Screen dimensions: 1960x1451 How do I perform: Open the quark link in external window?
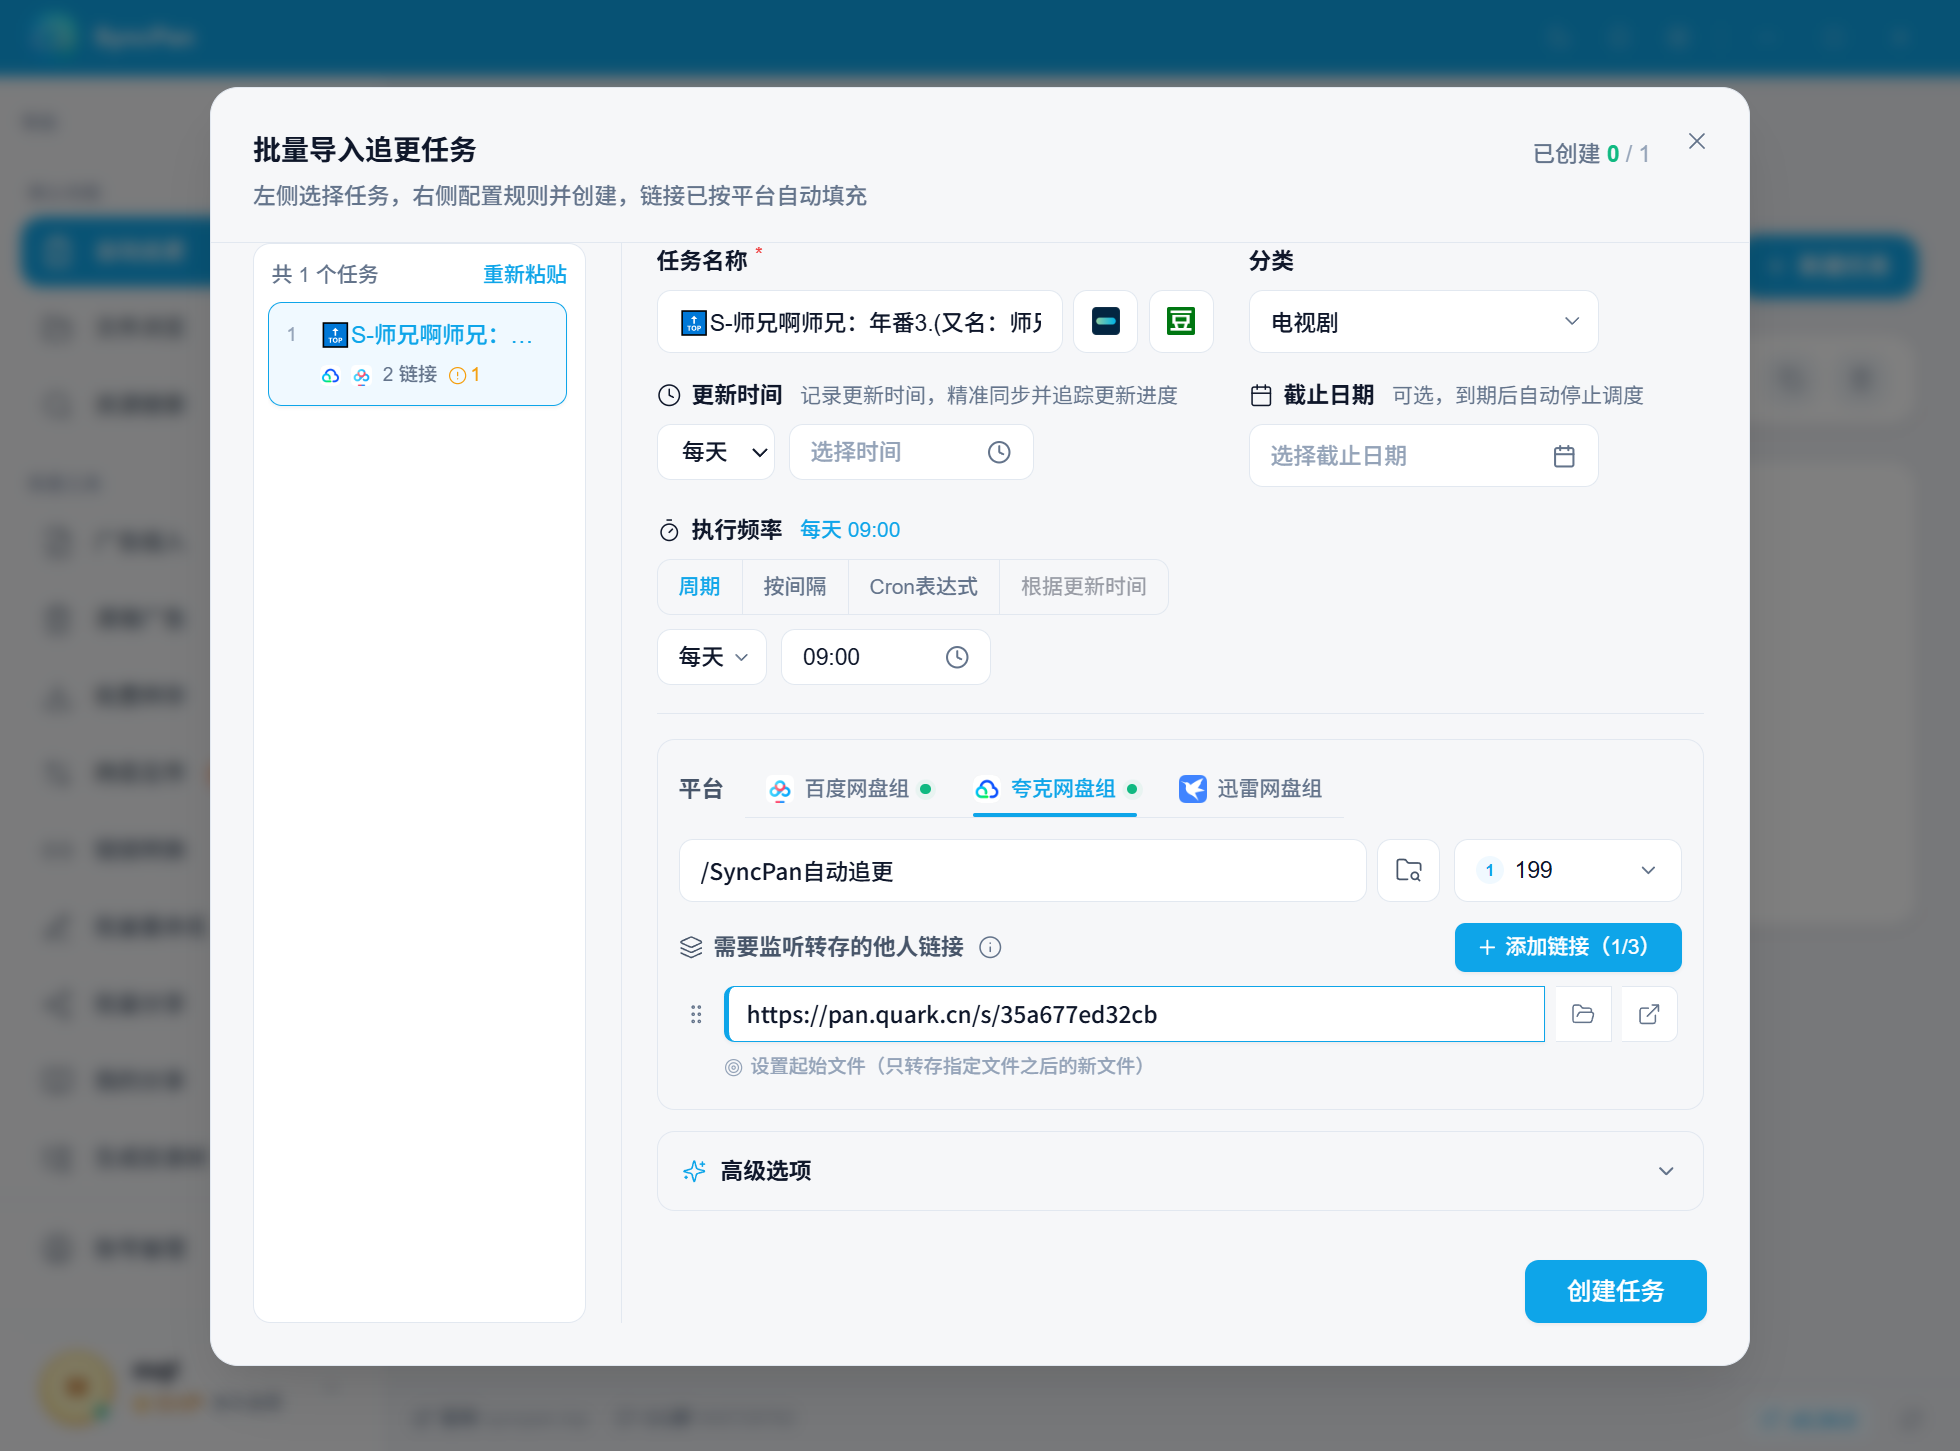point(1649,1014)
